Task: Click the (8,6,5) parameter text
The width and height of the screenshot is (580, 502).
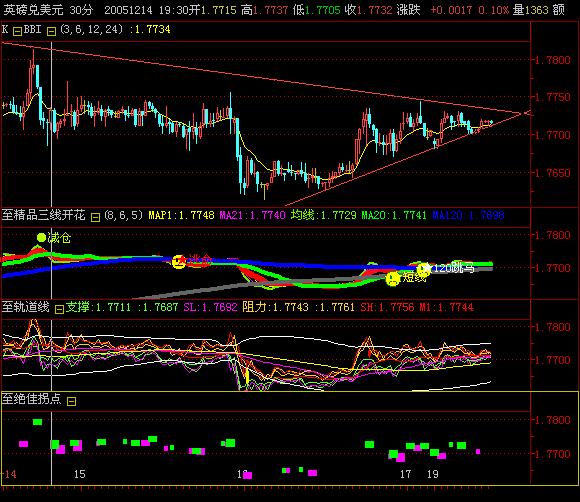Action: pyautogui.click(x=124, y=215)
